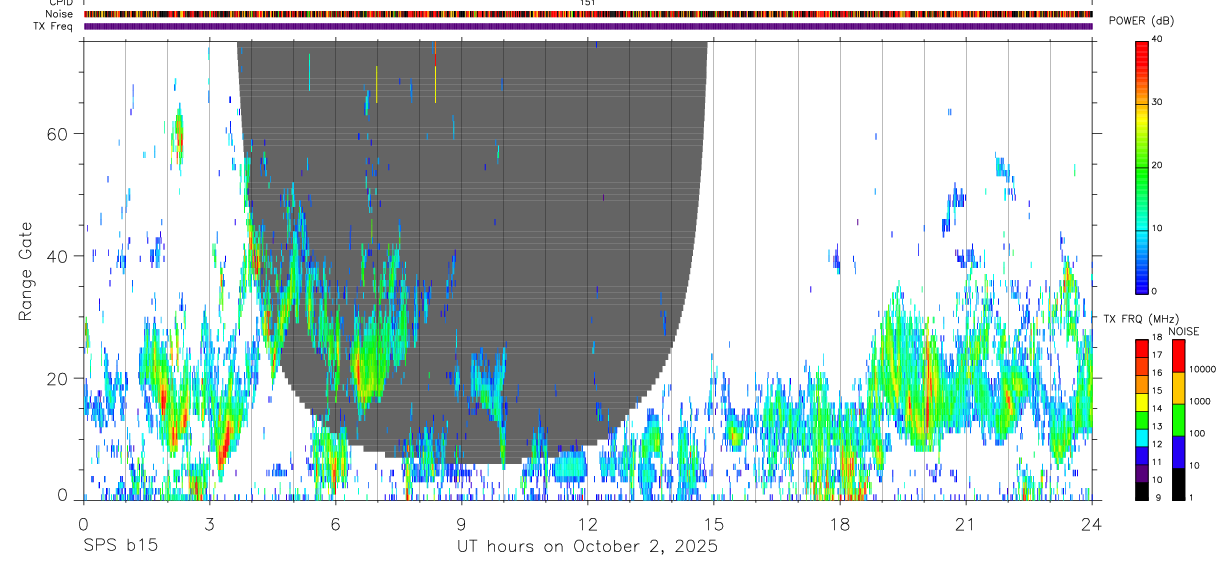
Task: Click the 1 value on noise legend
Action: (x=1190, y=497)
